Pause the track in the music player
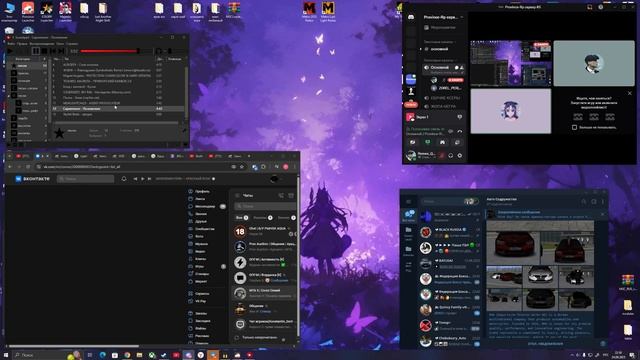 [36, 51]
